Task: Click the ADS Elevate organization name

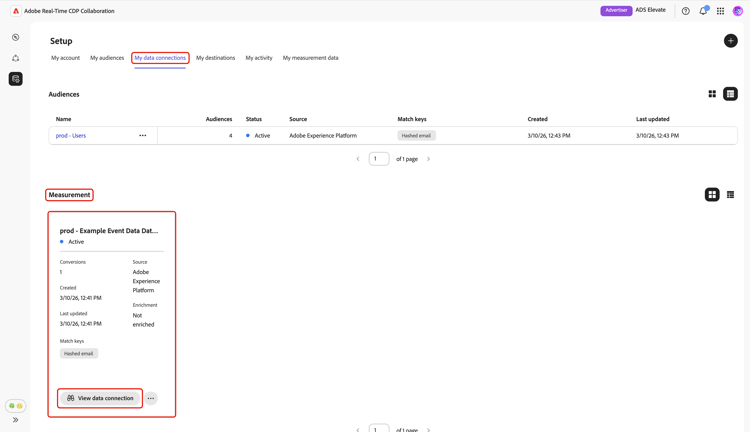Action: 651,10
